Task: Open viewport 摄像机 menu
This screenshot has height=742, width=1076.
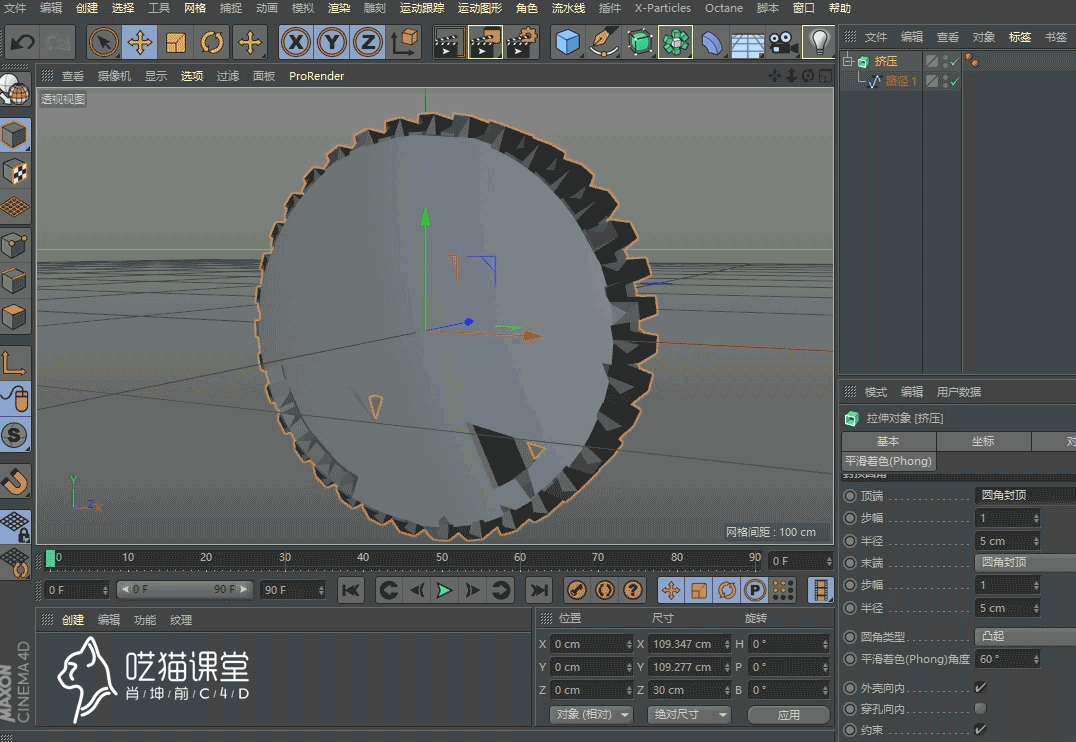Action: click(114, 76)
